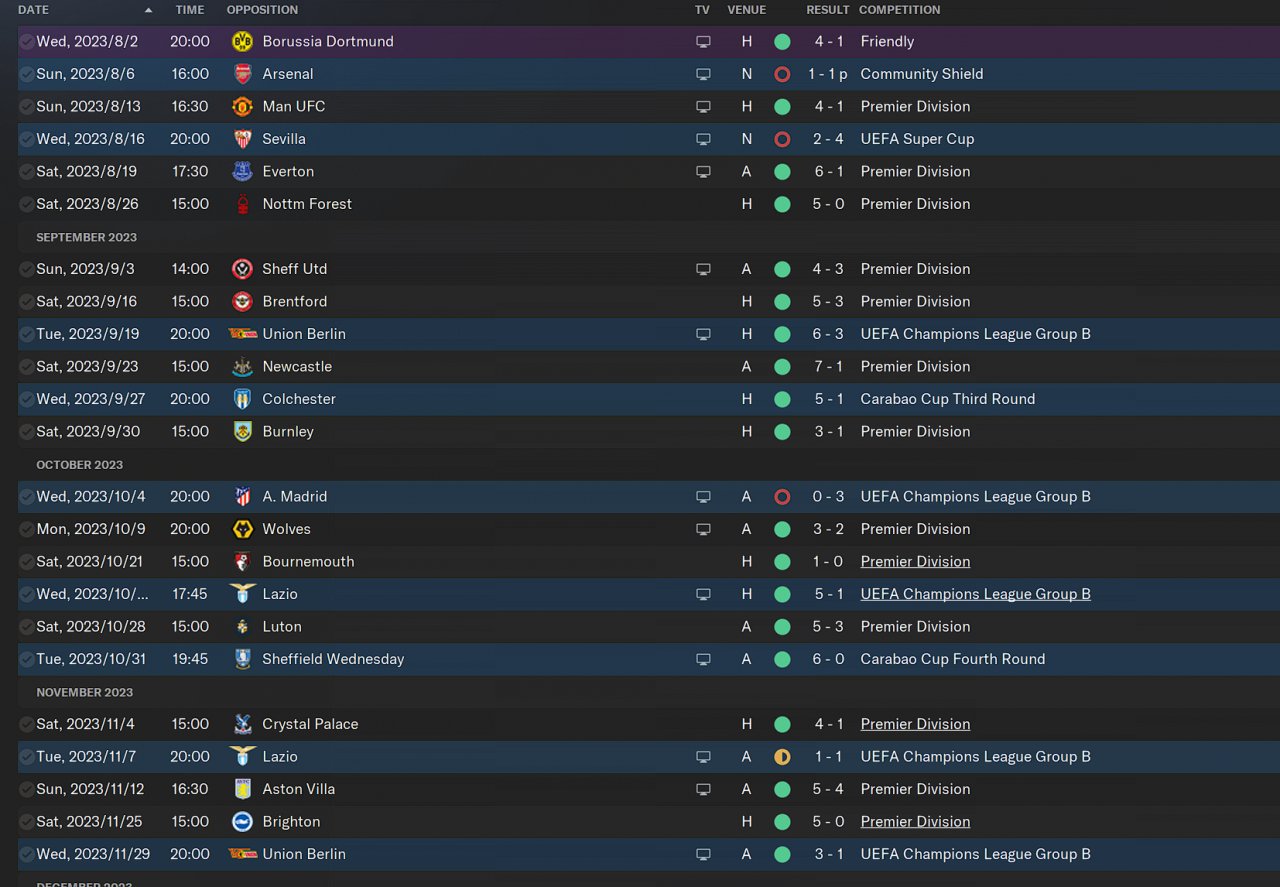Collapse the September 2023 month group
1280x887 pixels.
point(86,237)
